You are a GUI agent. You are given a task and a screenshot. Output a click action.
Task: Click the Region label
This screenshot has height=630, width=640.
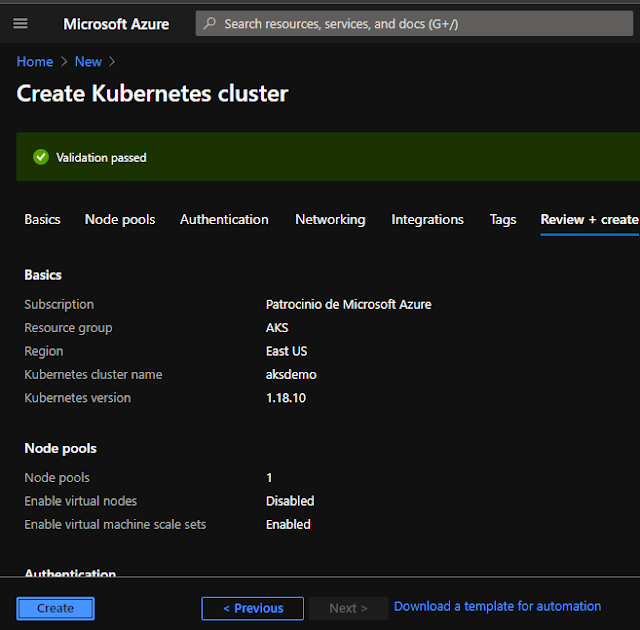coord(44,351)
